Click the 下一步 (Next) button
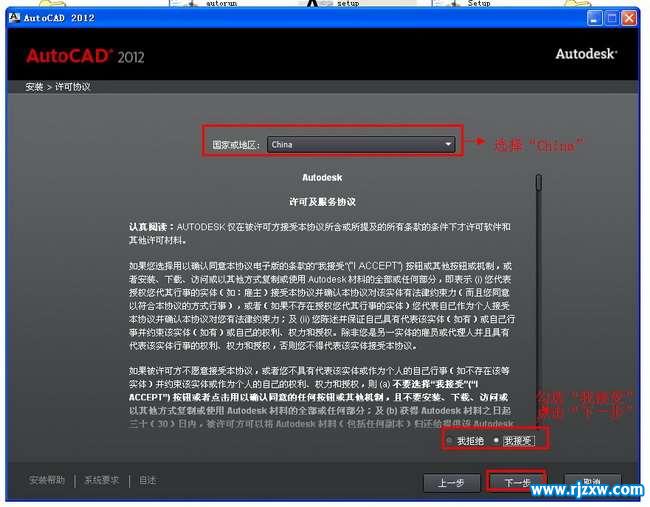 point(516,483)
